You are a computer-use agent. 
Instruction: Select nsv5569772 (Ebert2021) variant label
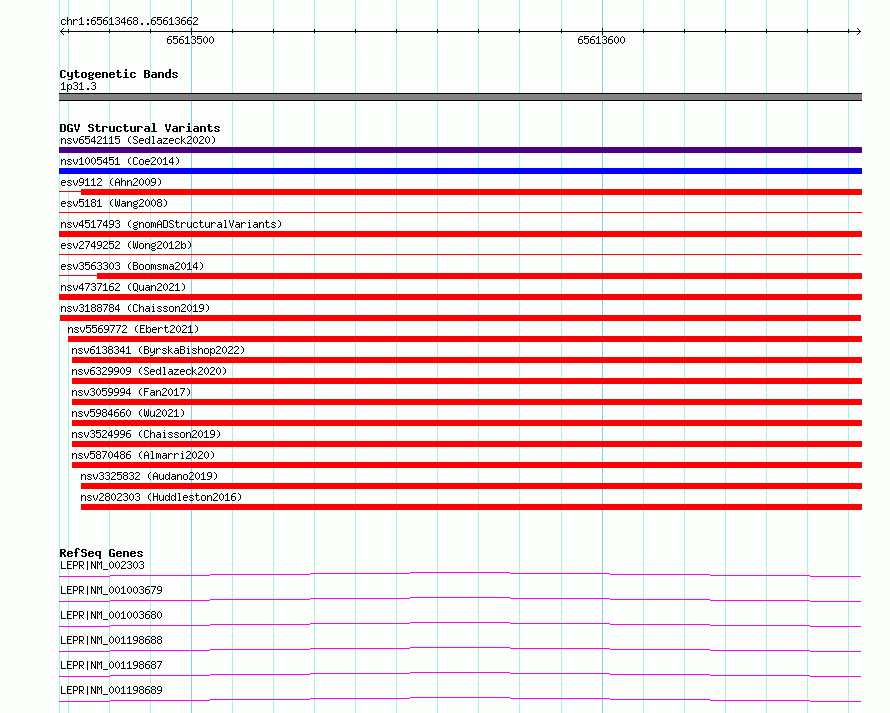coord(133,329)
